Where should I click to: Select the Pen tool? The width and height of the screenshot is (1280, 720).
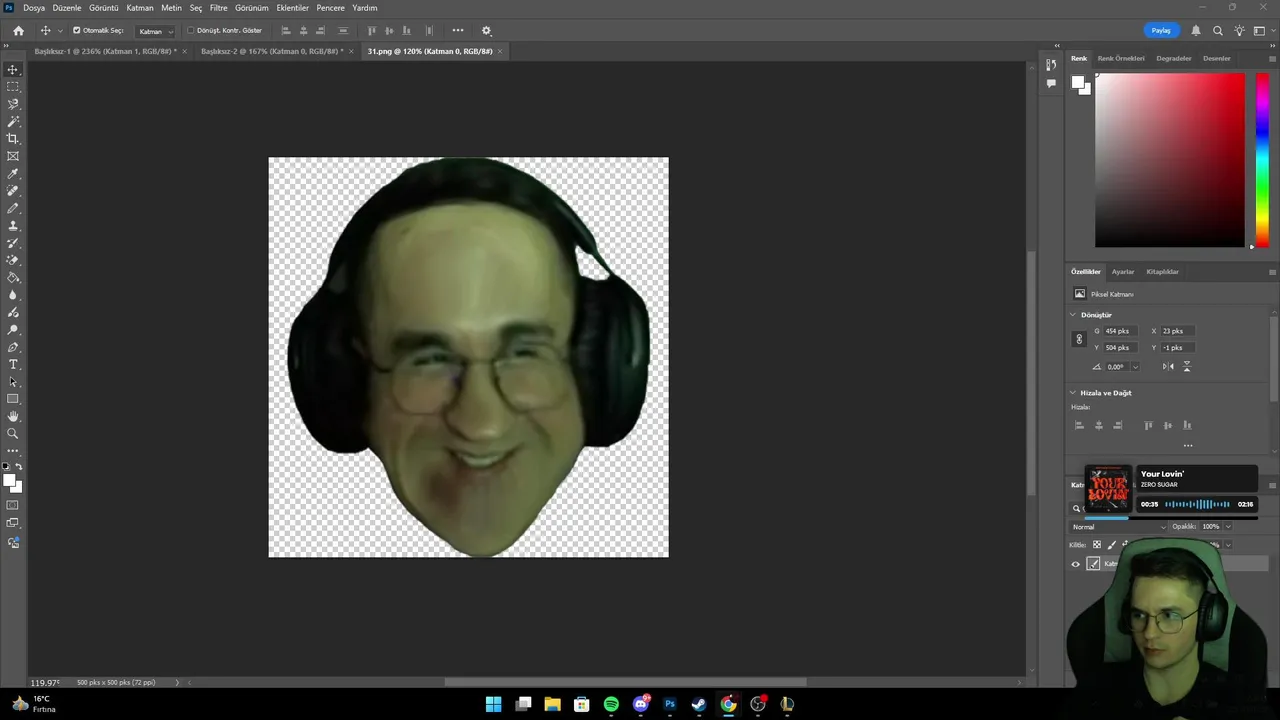point(13,347)
